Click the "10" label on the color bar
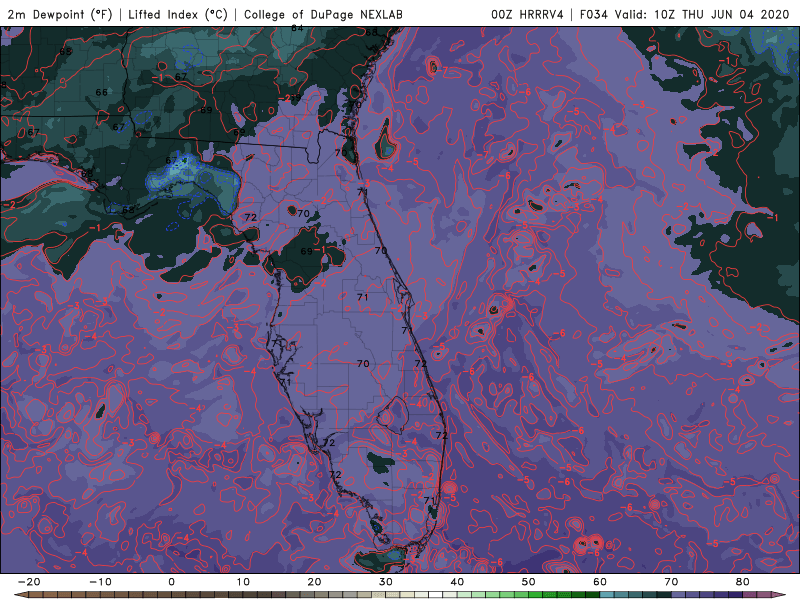This screenshot has width=800, height=600. point(243,582)
